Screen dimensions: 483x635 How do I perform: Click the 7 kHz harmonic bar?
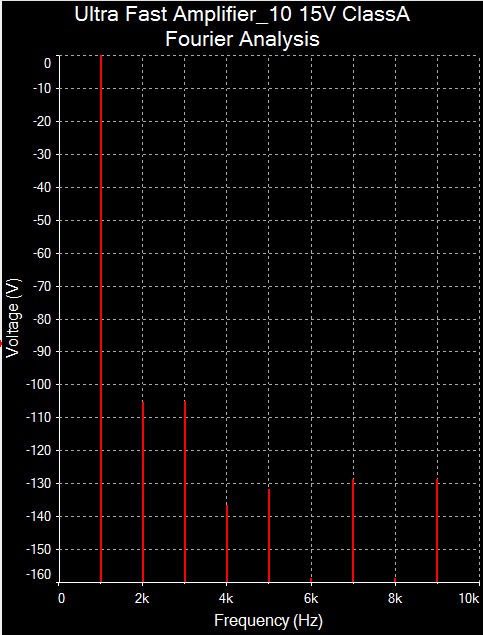click(353, 530)
